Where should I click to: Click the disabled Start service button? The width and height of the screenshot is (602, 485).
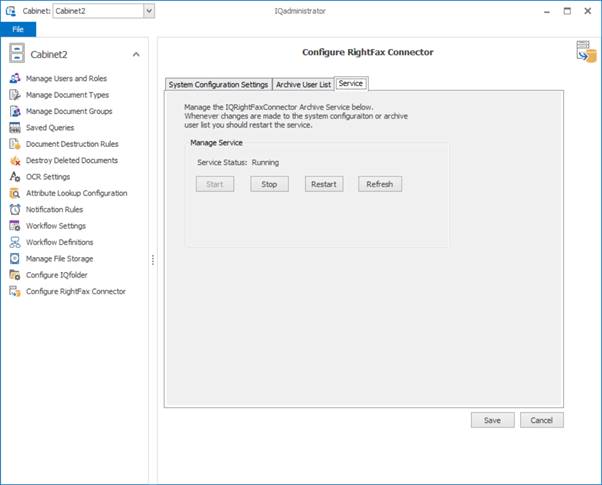pos(215,184)
